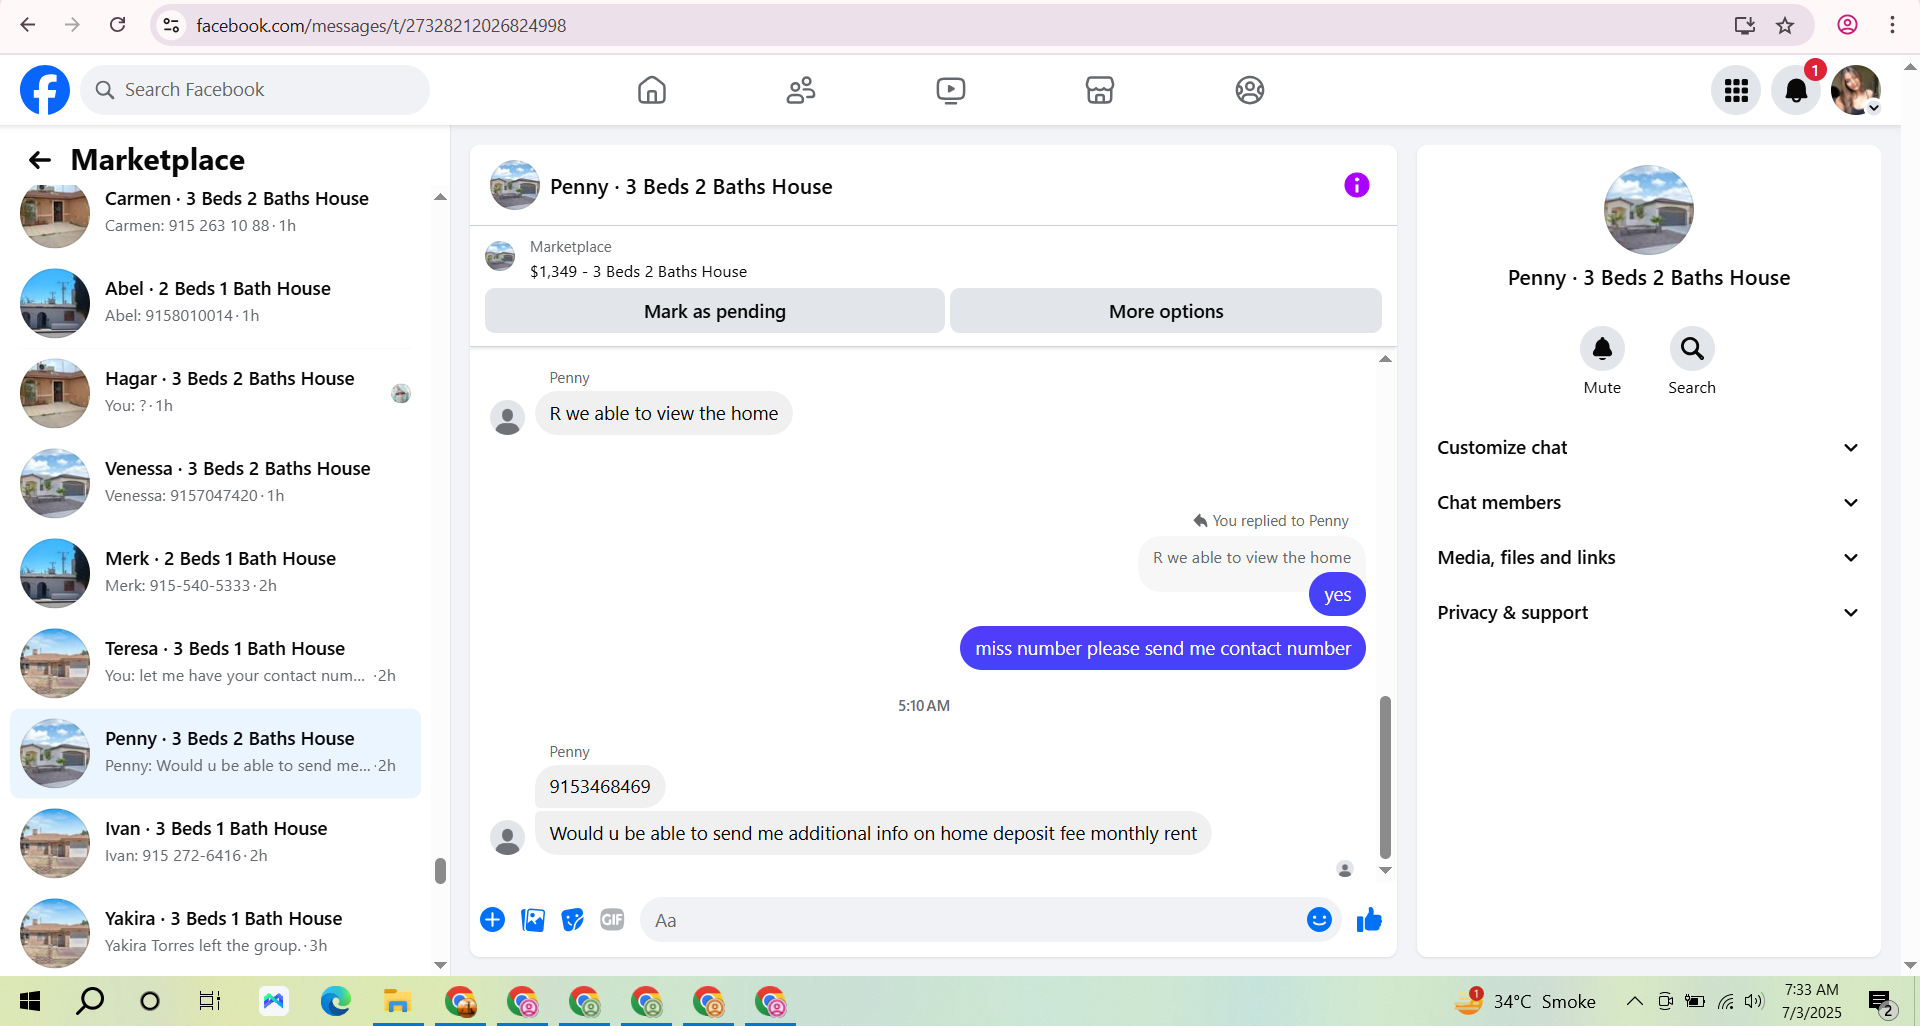Choose a GIF from composer
Image resolution: width=1920 pixels, height=1026 pixels.
(612, 920)
